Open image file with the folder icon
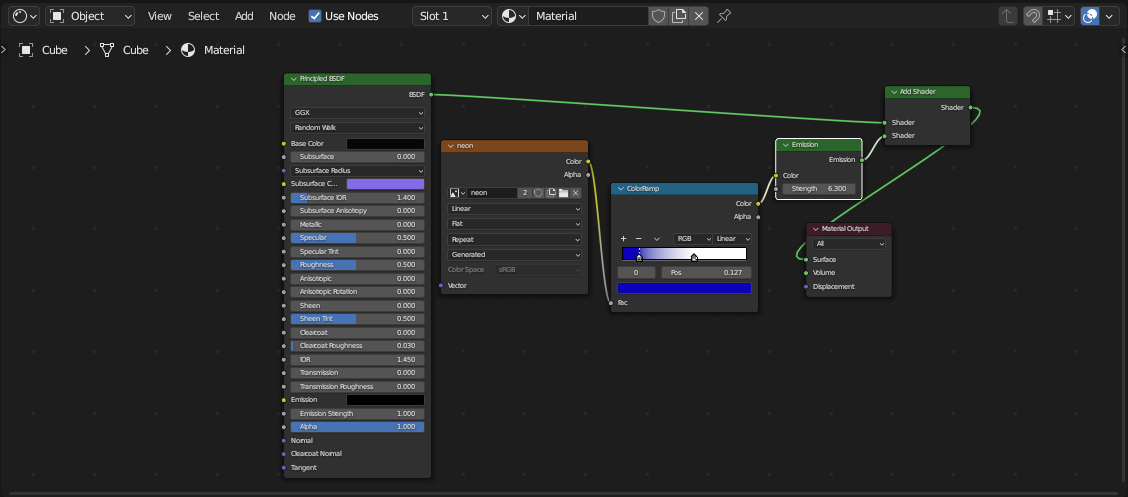The image size is (1128, 497). point(563,193)
